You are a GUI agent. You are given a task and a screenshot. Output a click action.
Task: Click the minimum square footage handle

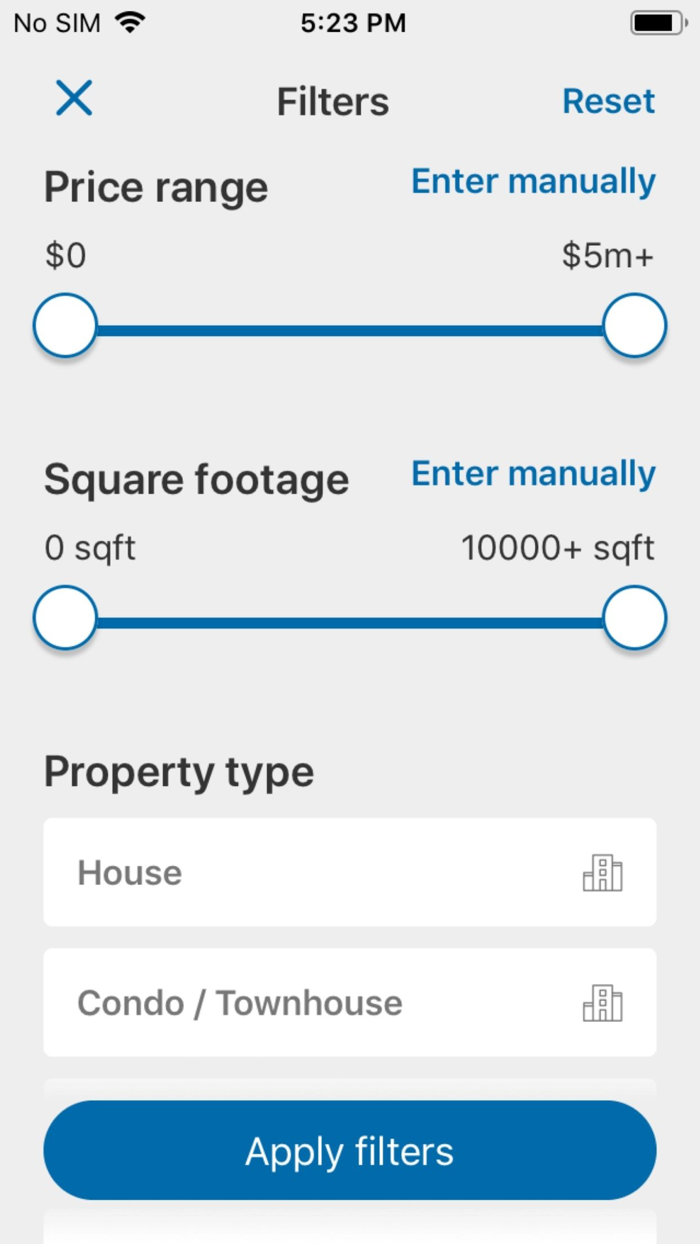[x=65, y=618]
